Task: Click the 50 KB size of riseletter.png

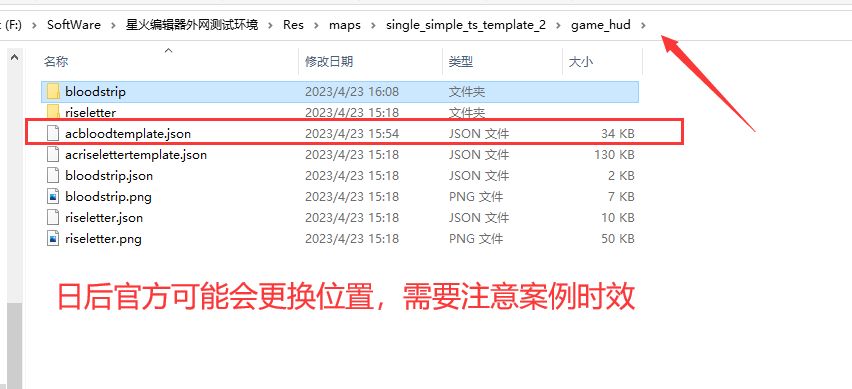Action: click(x=617, y=239)
